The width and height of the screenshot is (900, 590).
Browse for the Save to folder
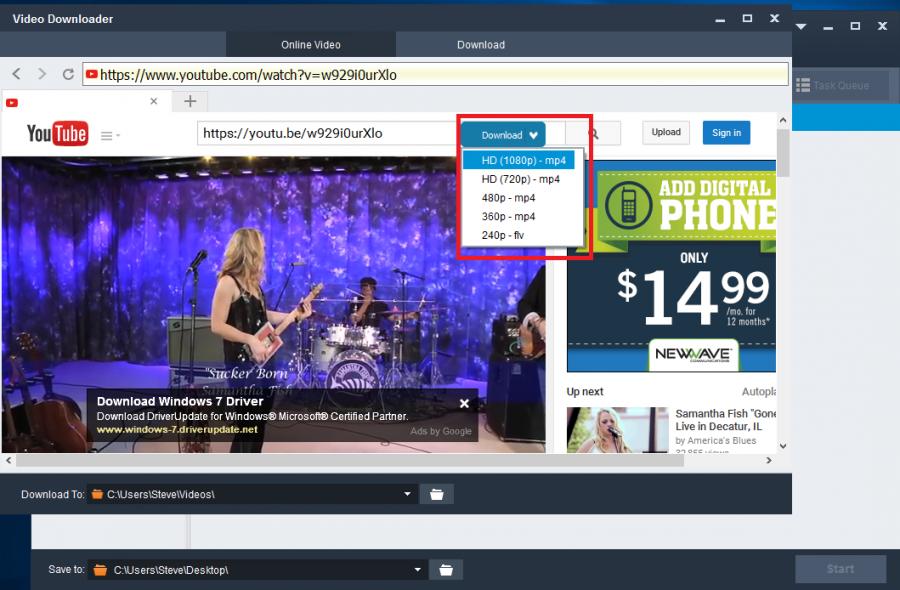pos(446,570)
